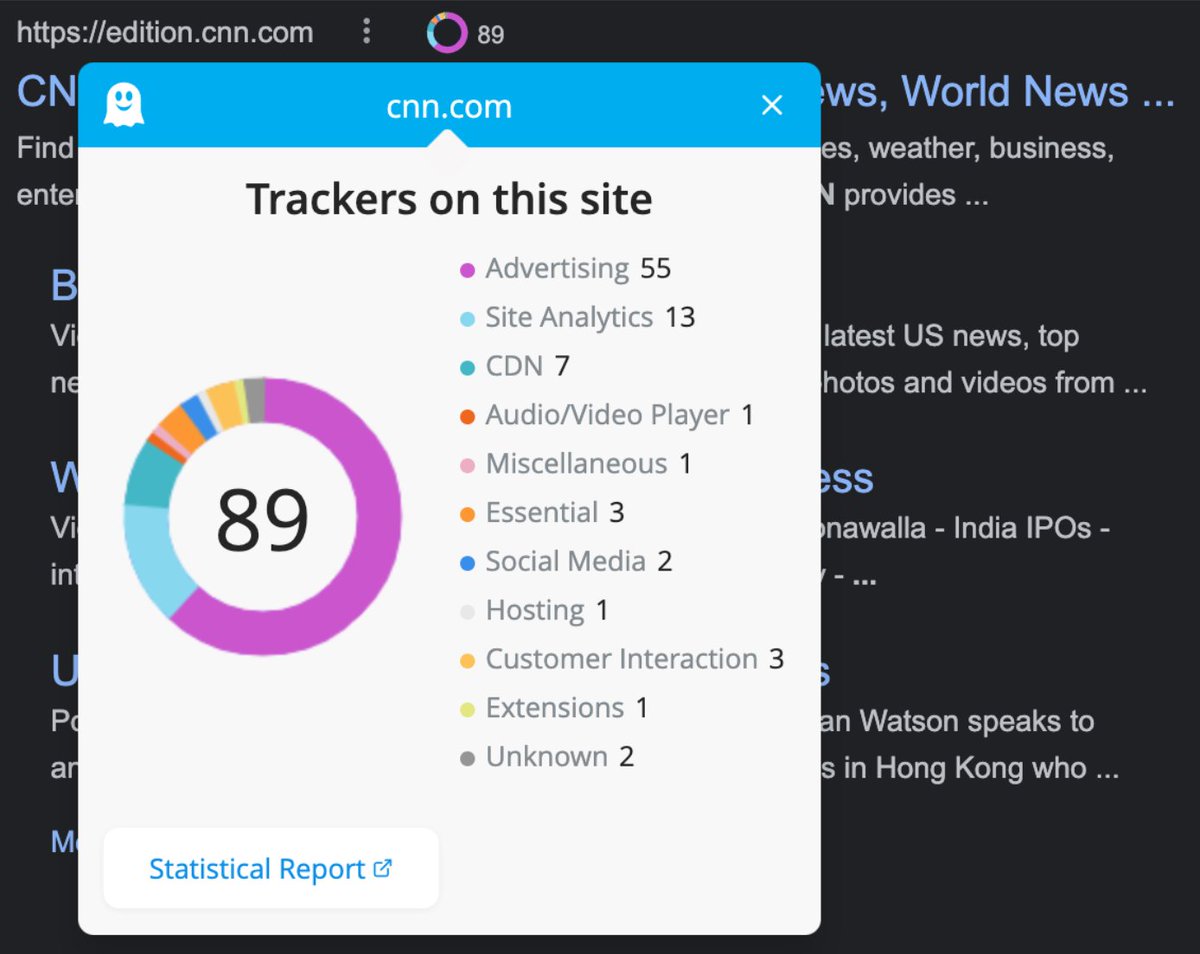Click the teal CDN legend dot

[467, 368]
